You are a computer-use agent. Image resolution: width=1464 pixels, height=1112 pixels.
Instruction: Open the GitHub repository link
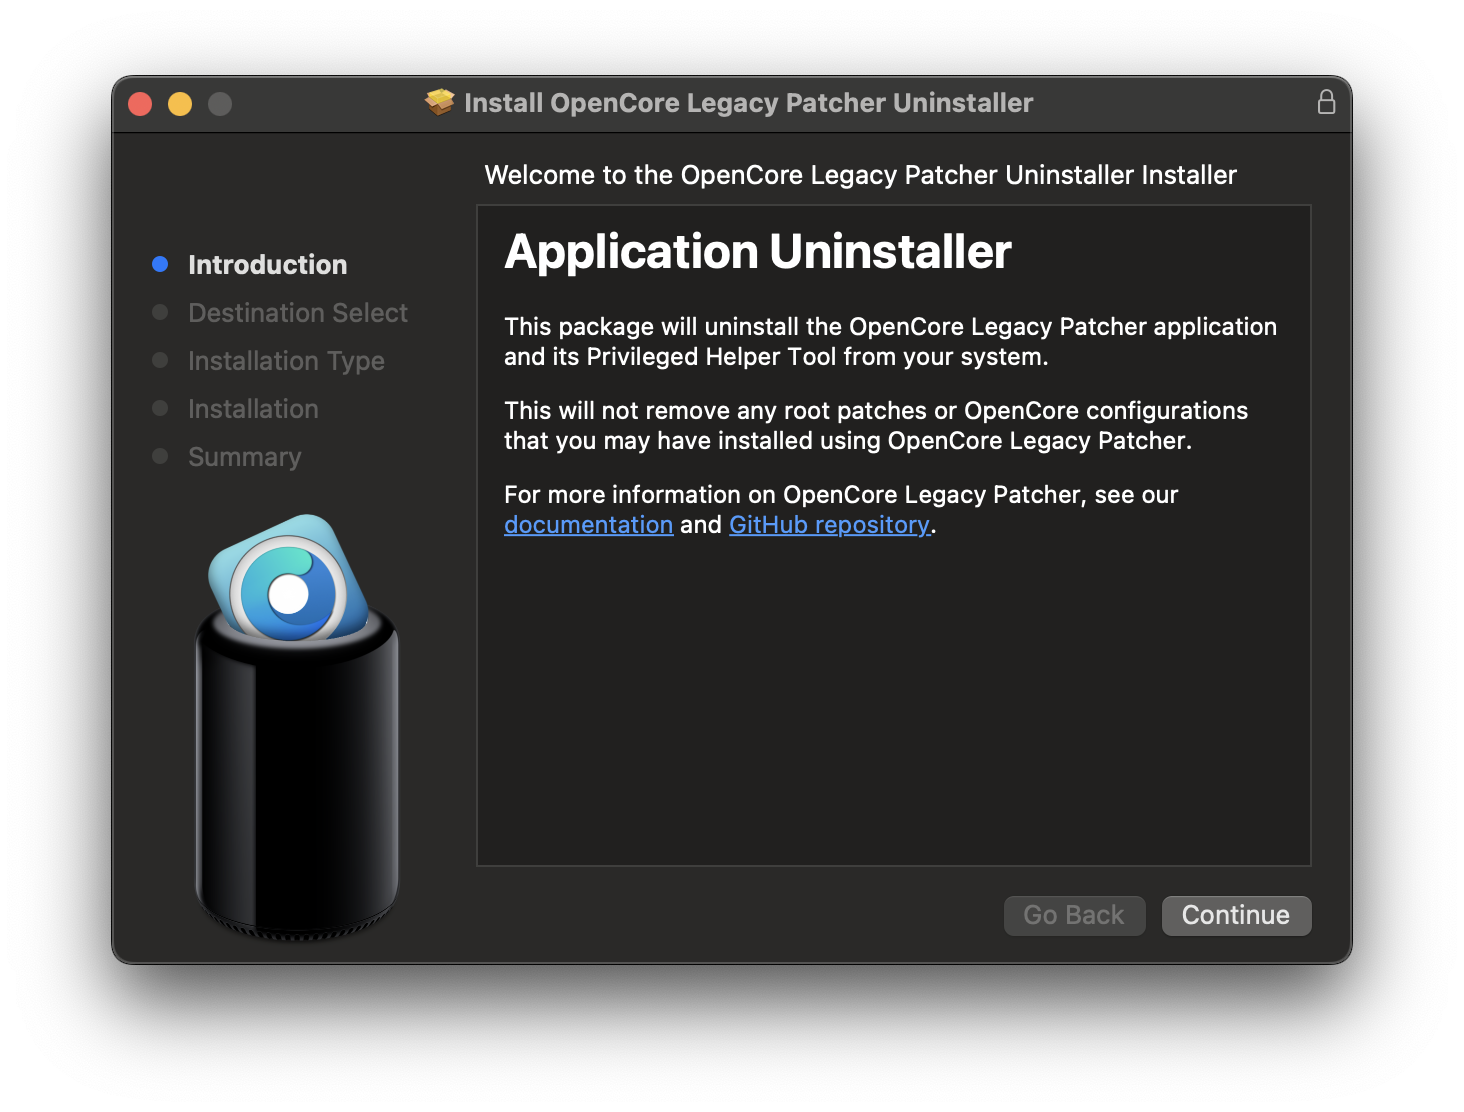(x=829, y=524)
